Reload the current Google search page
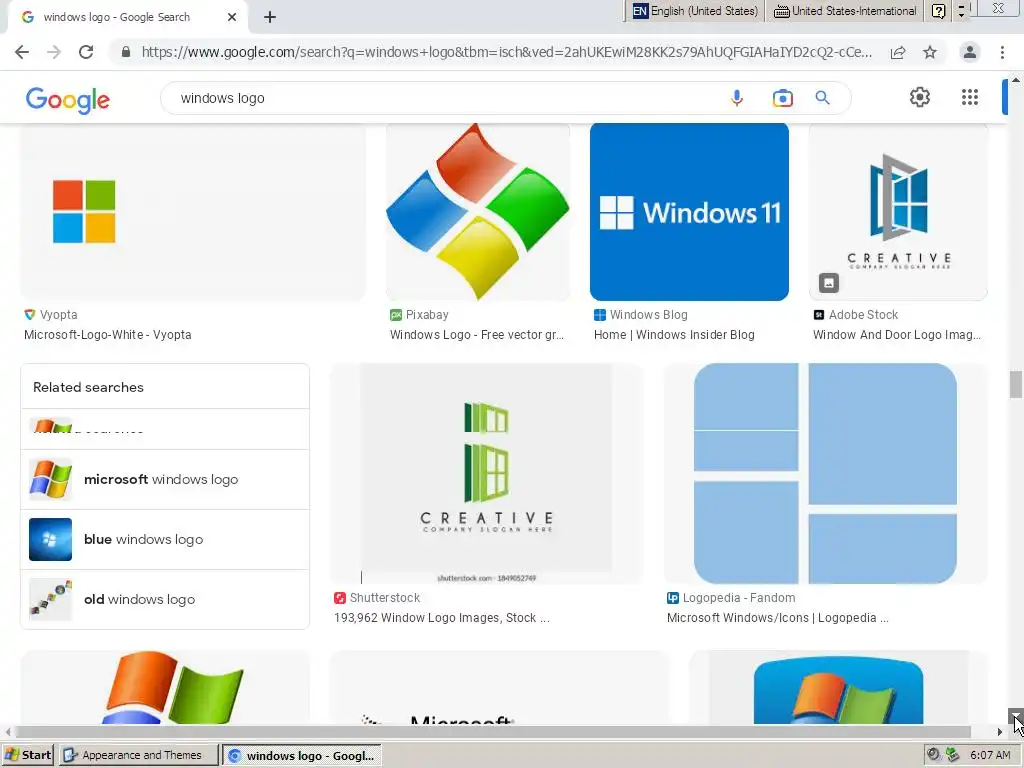Screen dimensions: 1024x768 click(86, 52)
